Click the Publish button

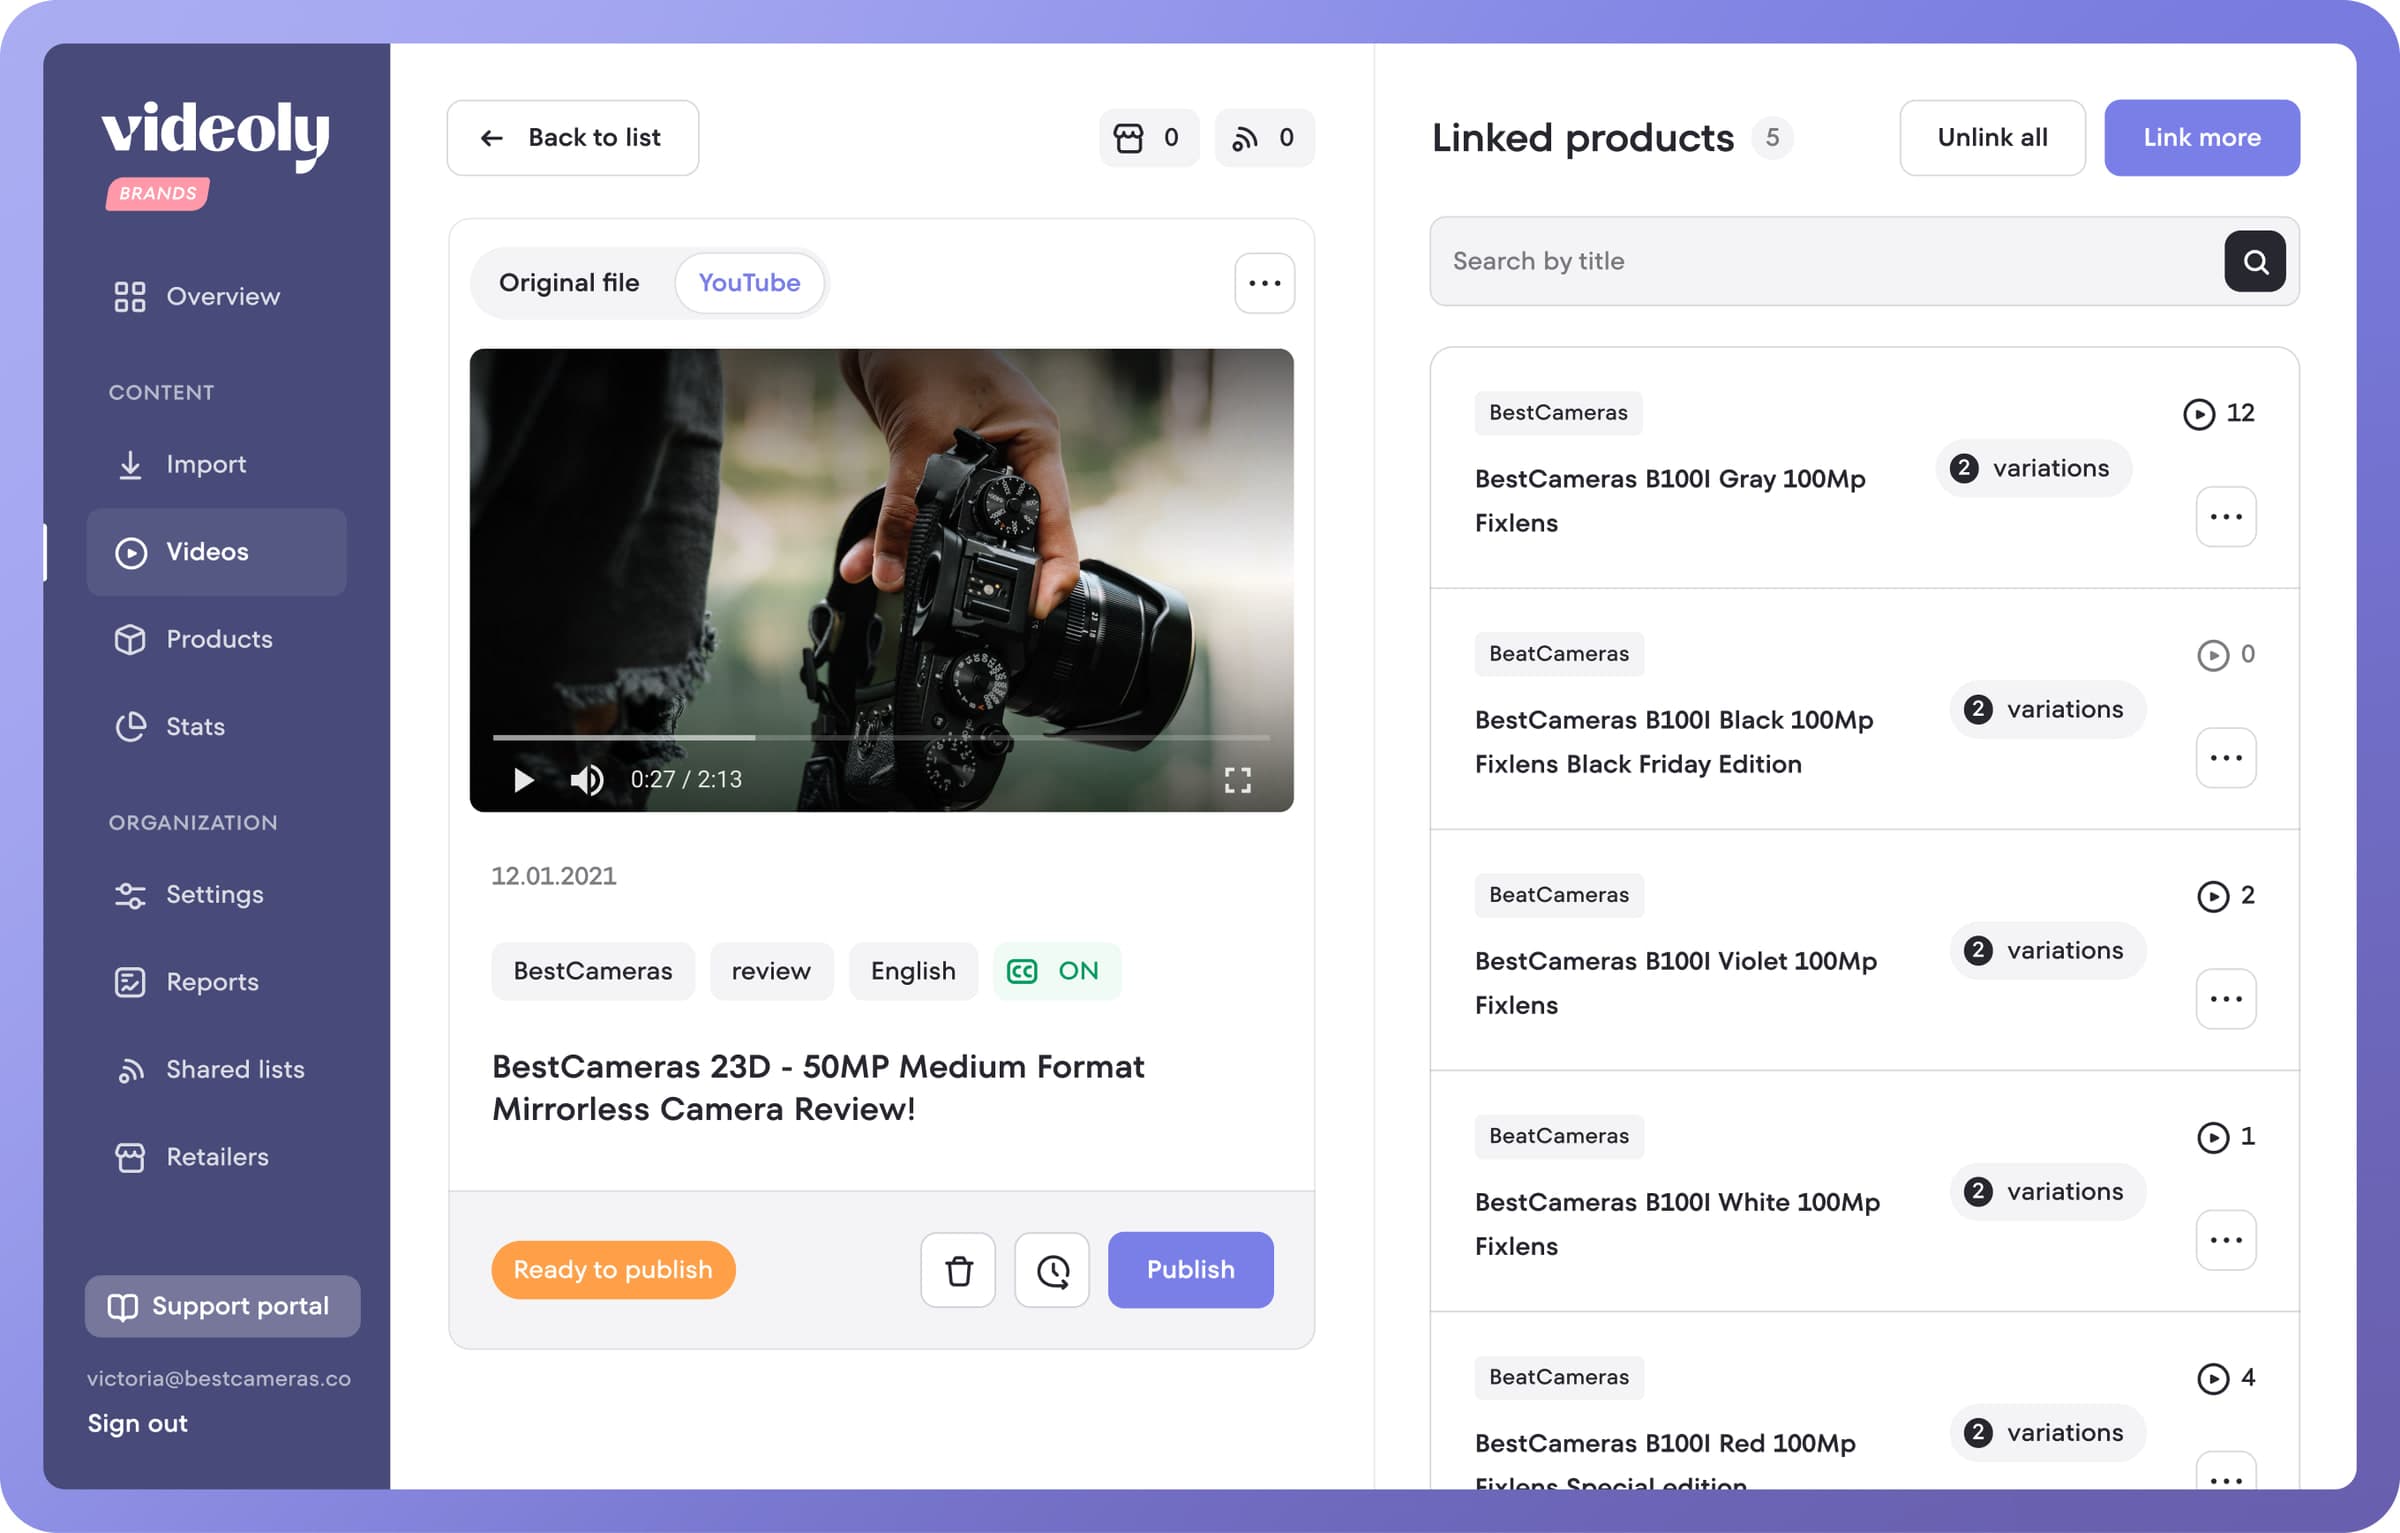1190,1270
